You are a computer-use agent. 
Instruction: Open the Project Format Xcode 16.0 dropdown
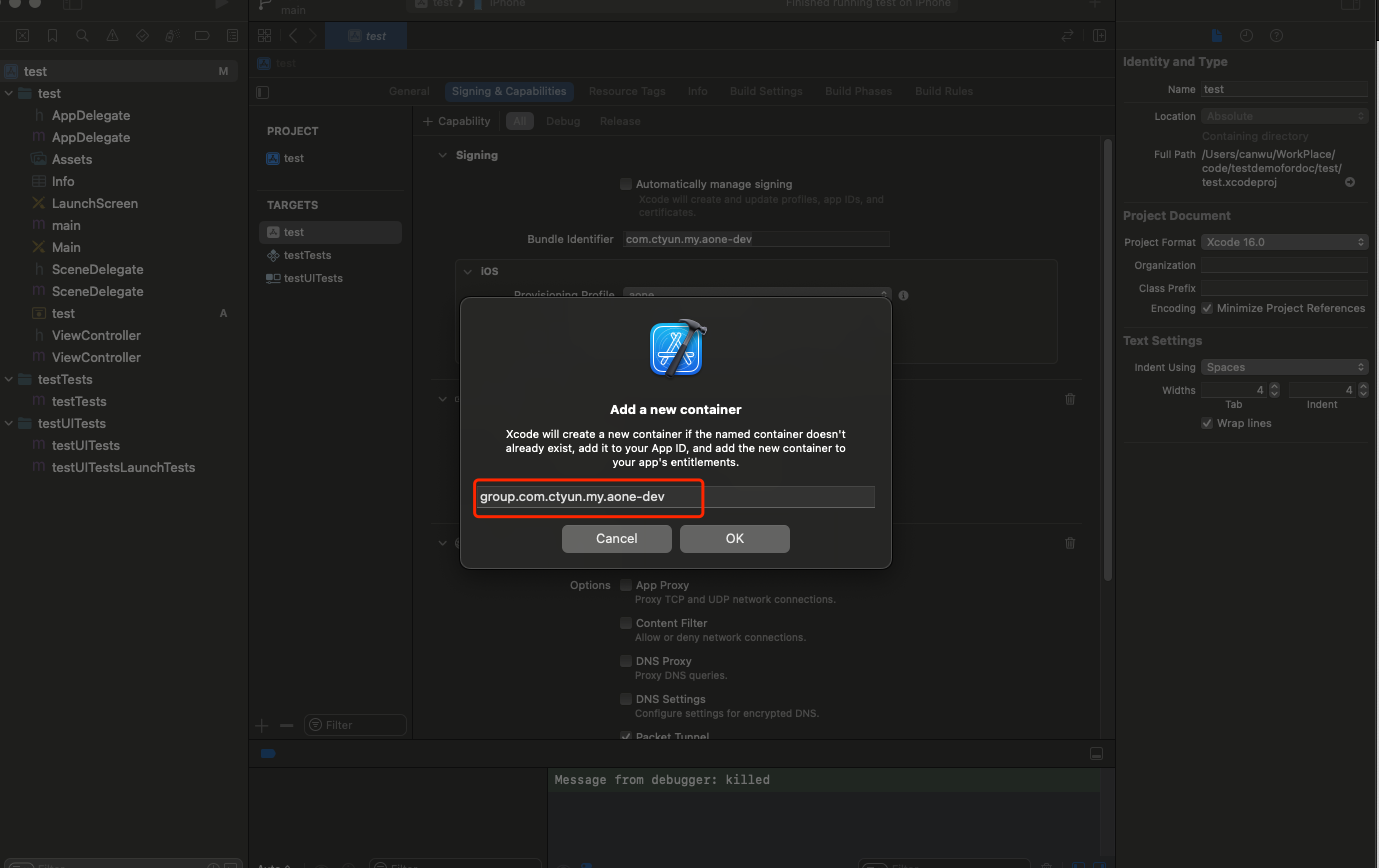(1284, 242)
